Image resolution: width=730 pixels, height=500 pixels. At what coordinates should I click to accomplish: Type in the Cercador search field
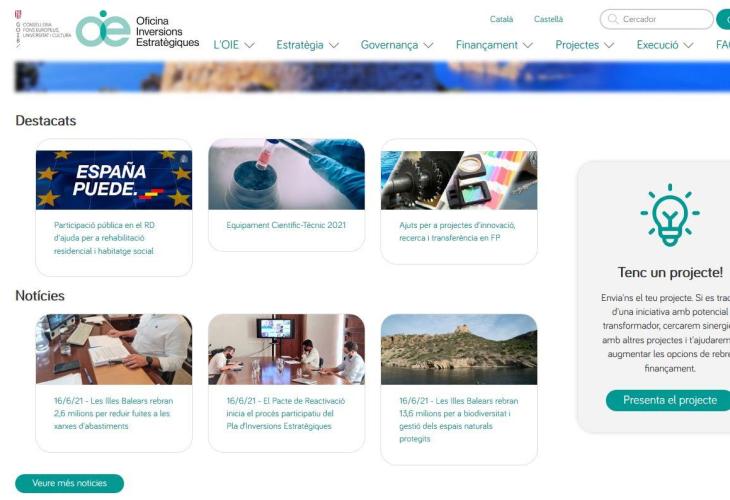click(660, 19)
